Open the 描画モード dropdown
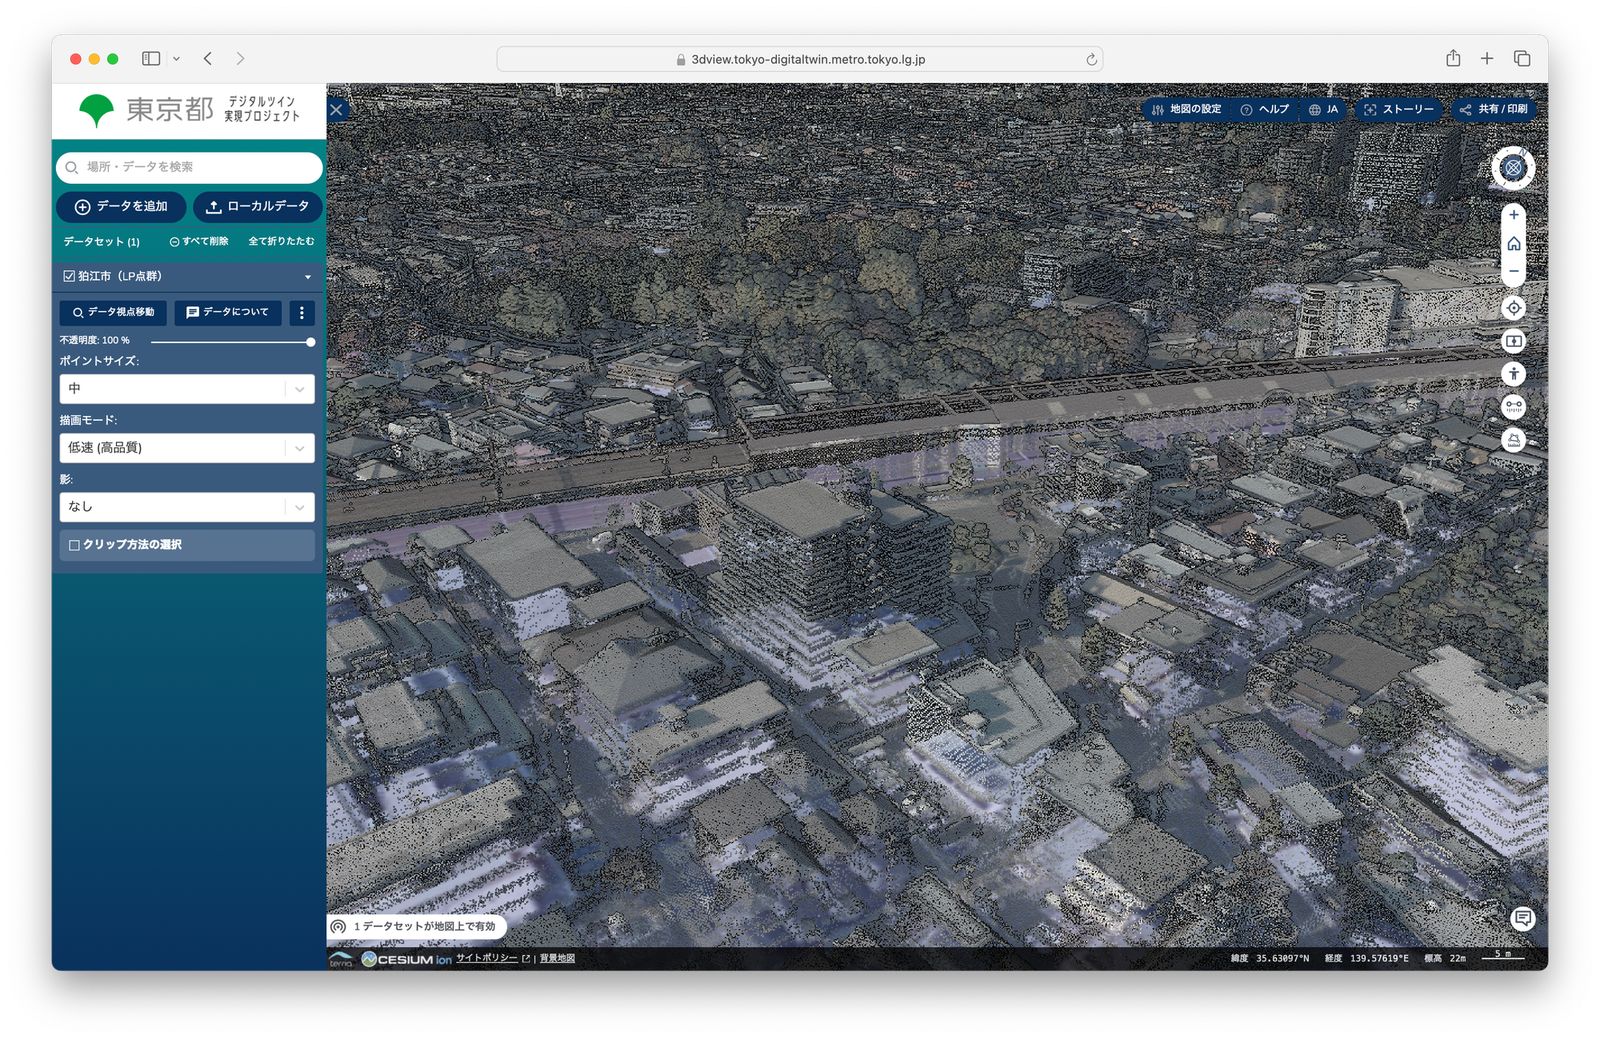Screen dimensions: 1600x1039 pyautogui.click(x=187, y=448)
